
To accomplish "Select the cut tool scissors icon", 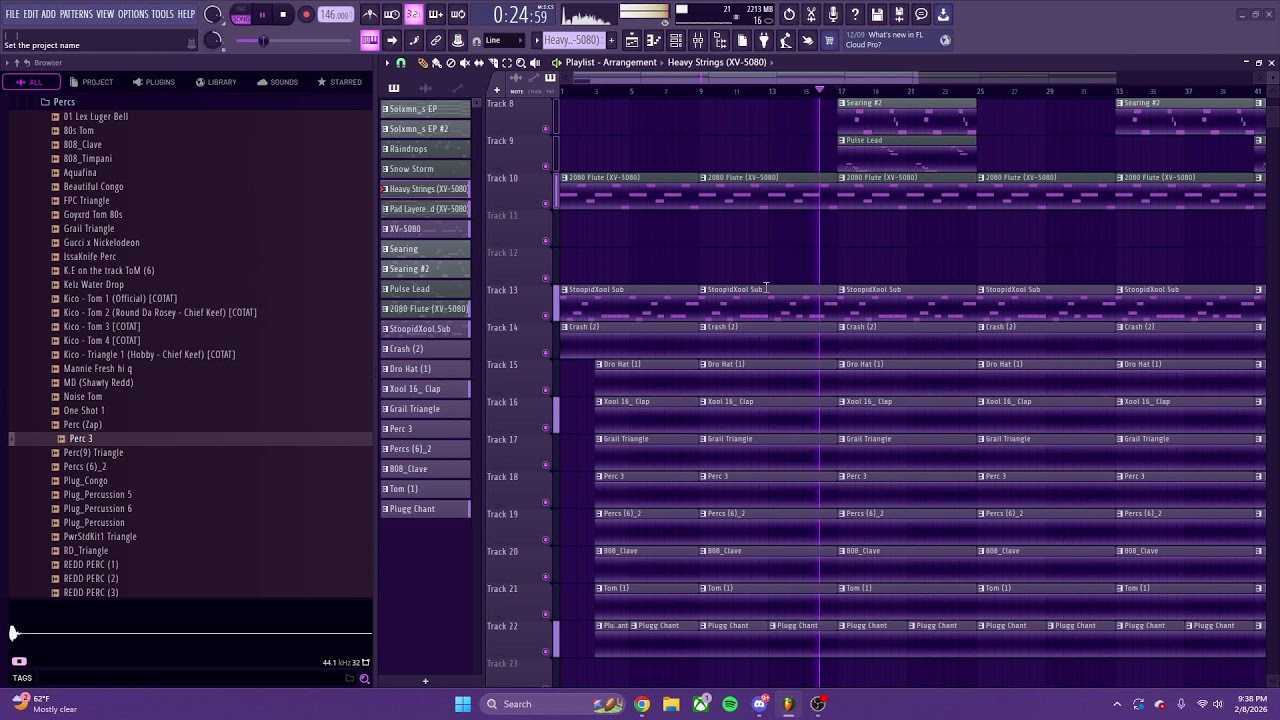I will 811,15.
